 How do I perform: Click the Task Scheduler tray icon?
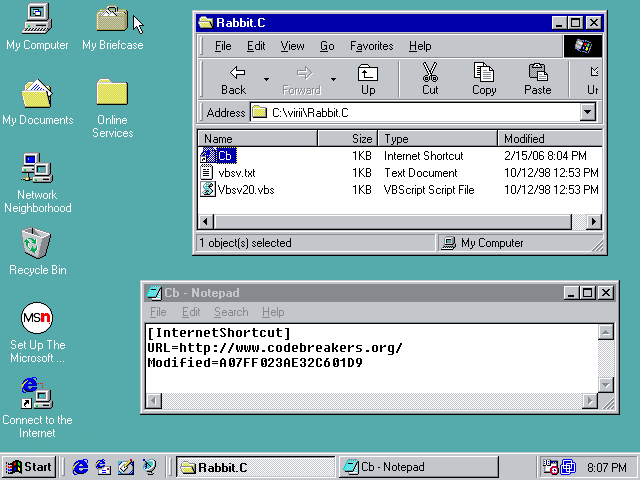coord(549,467)
